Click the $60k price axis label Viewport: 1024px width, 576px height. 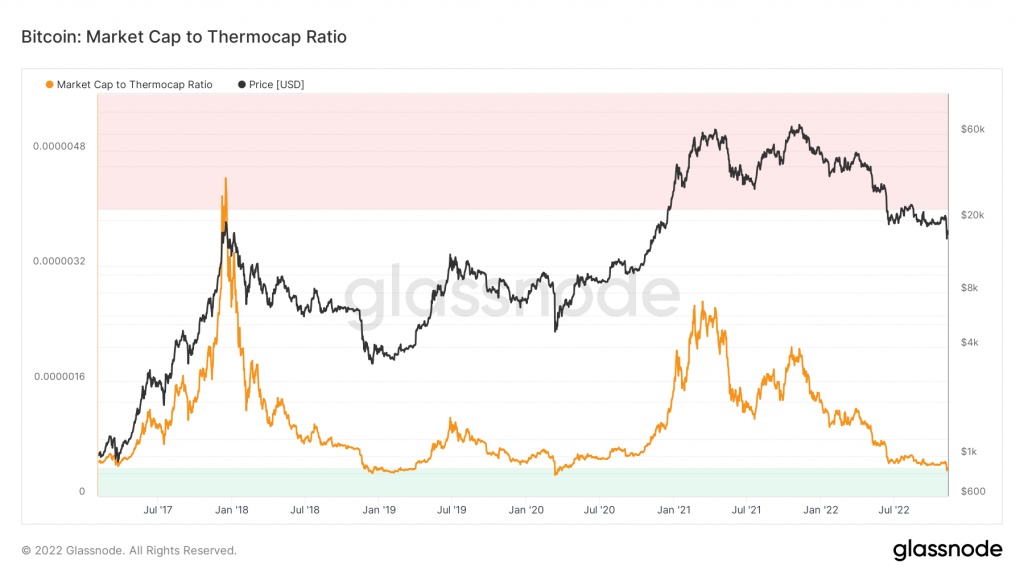972,129
